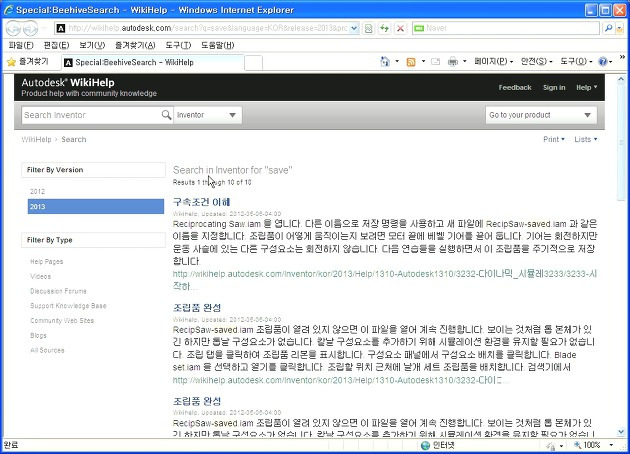630x454 pixels.
Task: Filter by type Discussion Forums
Action: point(58,291)
